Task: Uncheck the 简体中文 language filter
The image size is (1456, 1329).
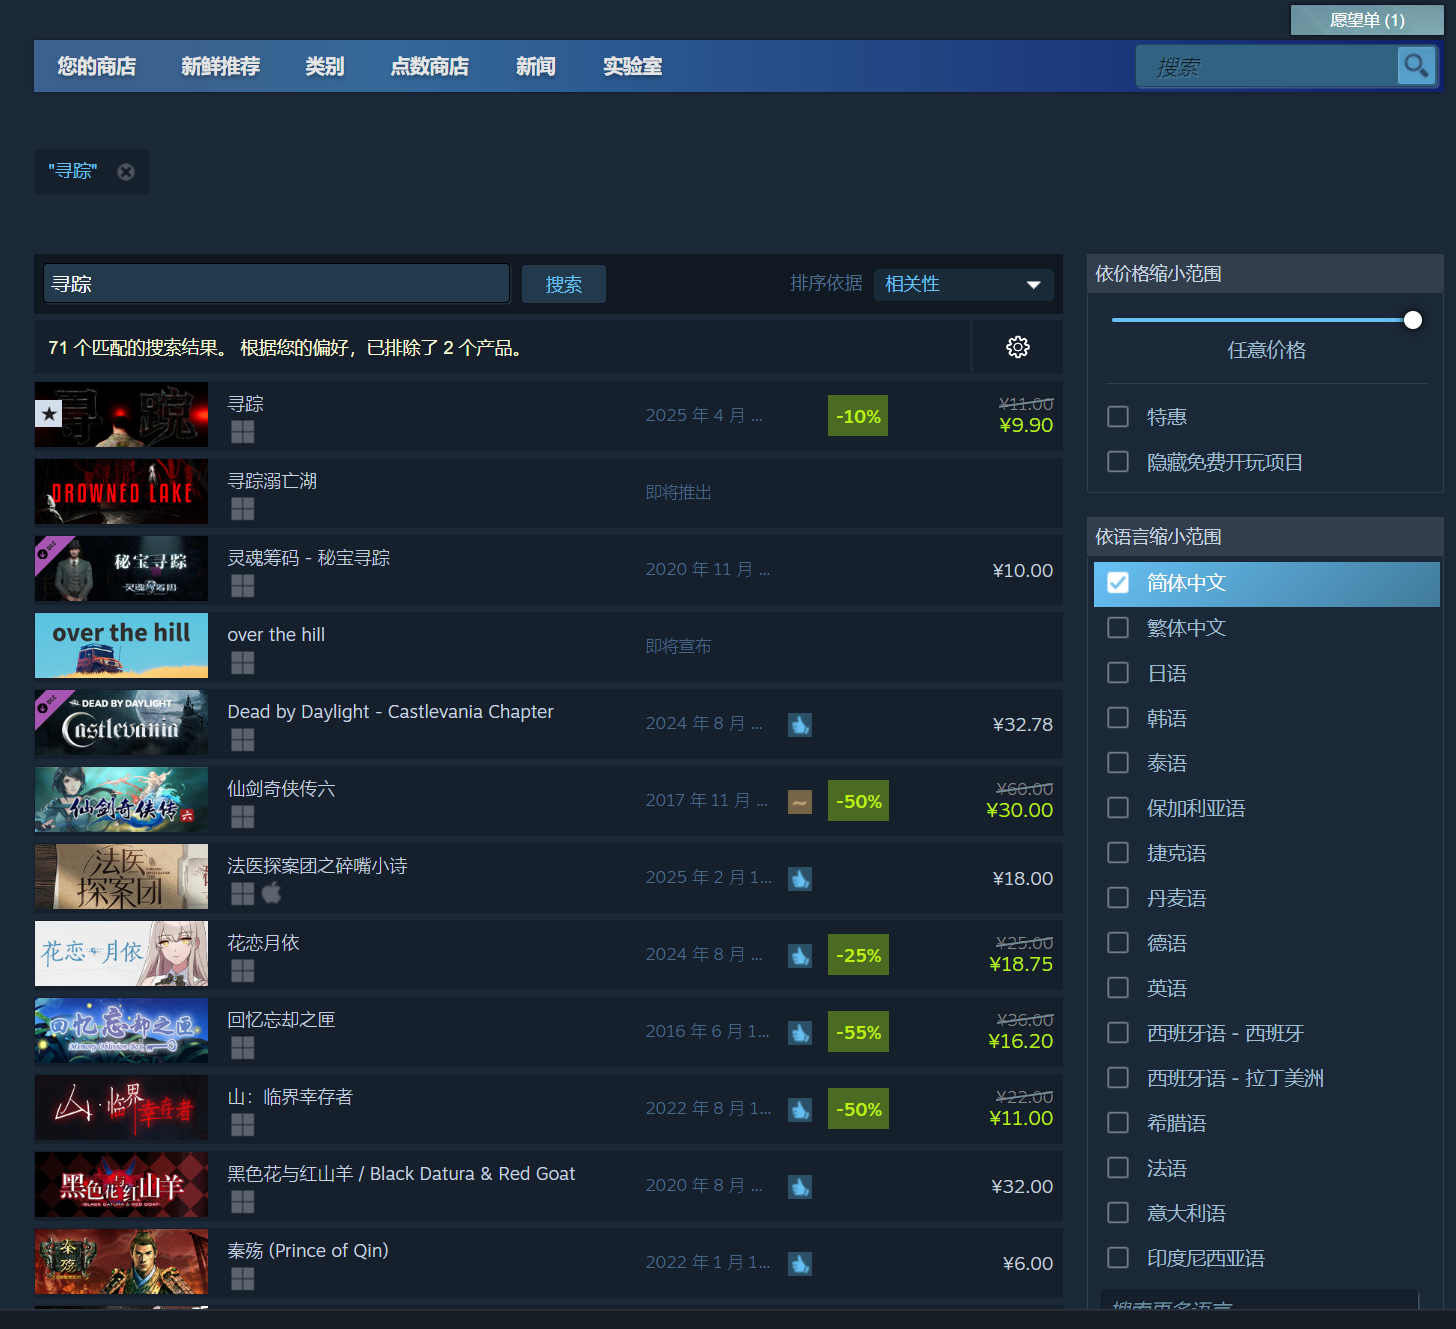Action: (1118, 582)
